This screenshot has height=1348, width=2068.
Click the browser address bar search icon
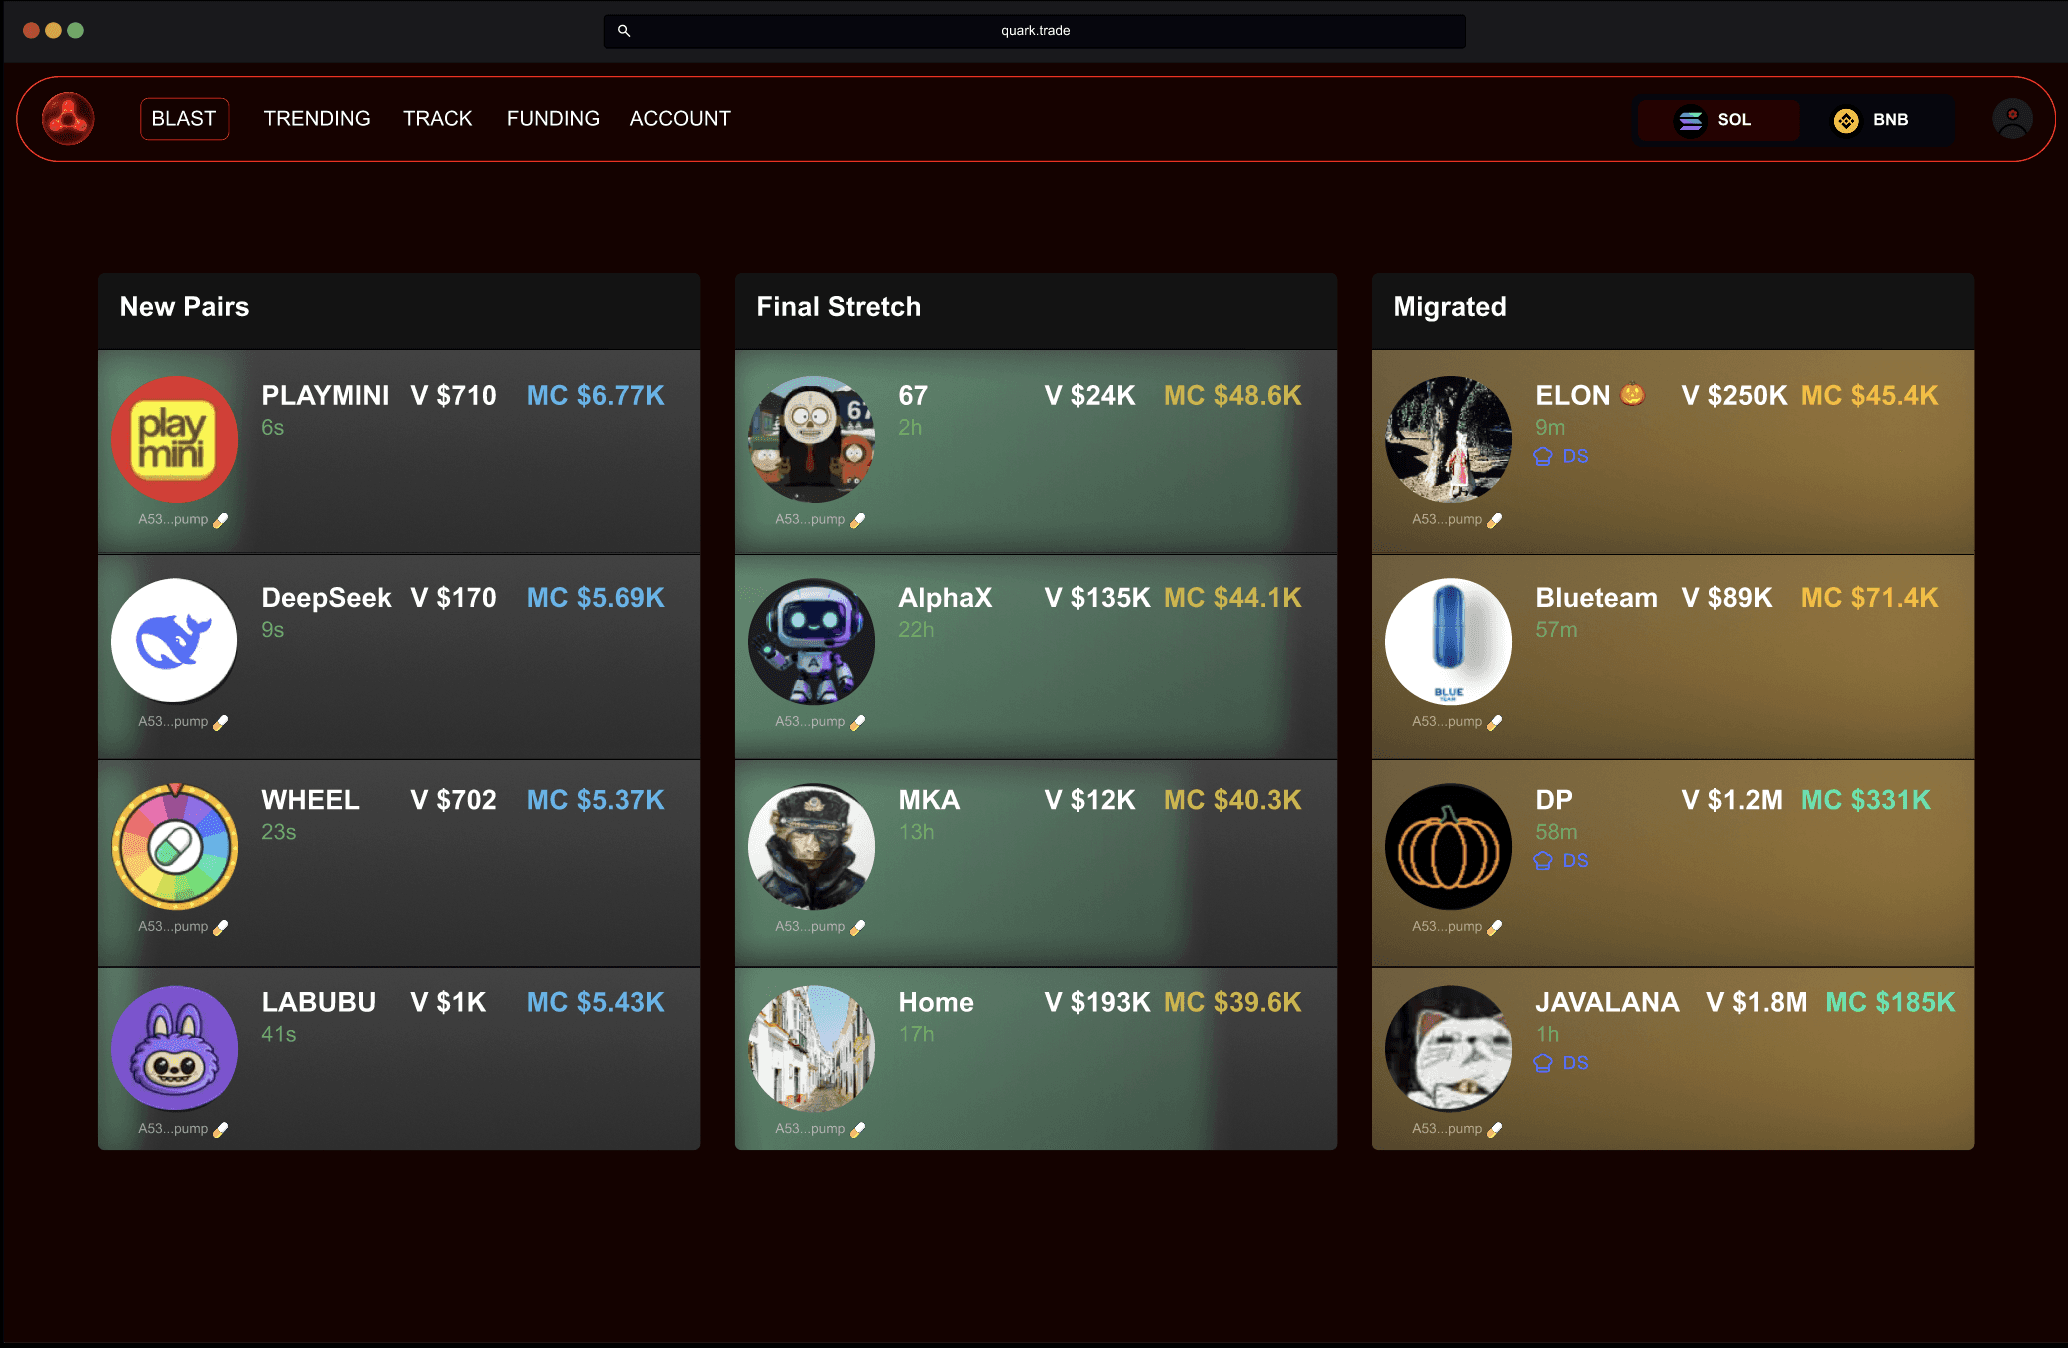click(624, 31)
